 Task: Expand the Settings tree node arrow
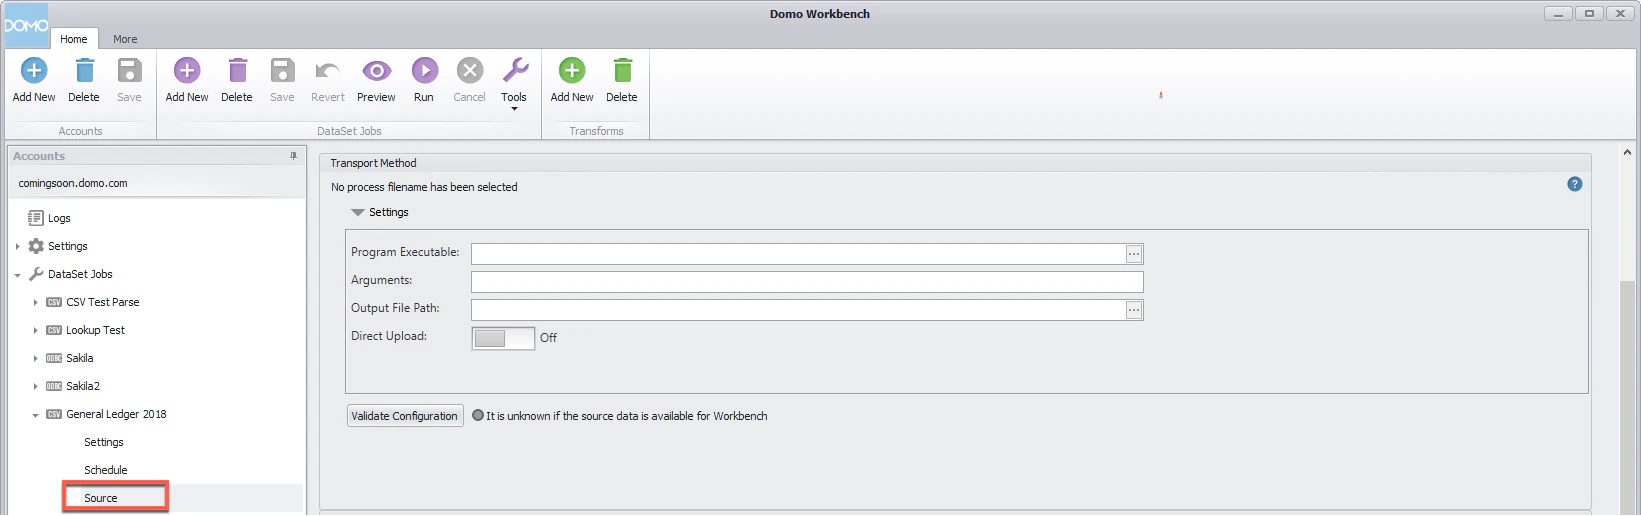click(18, 246)
